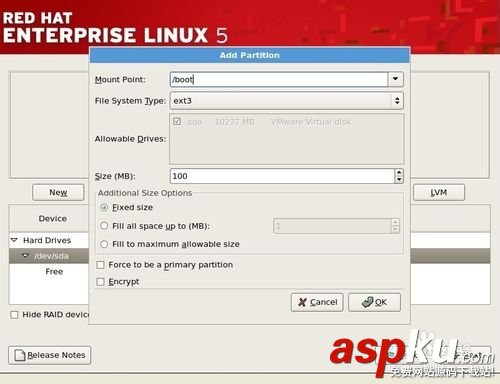Screen dimensions: 500x384
Task: Open the File System Type combo box
Action: [287, 101]
